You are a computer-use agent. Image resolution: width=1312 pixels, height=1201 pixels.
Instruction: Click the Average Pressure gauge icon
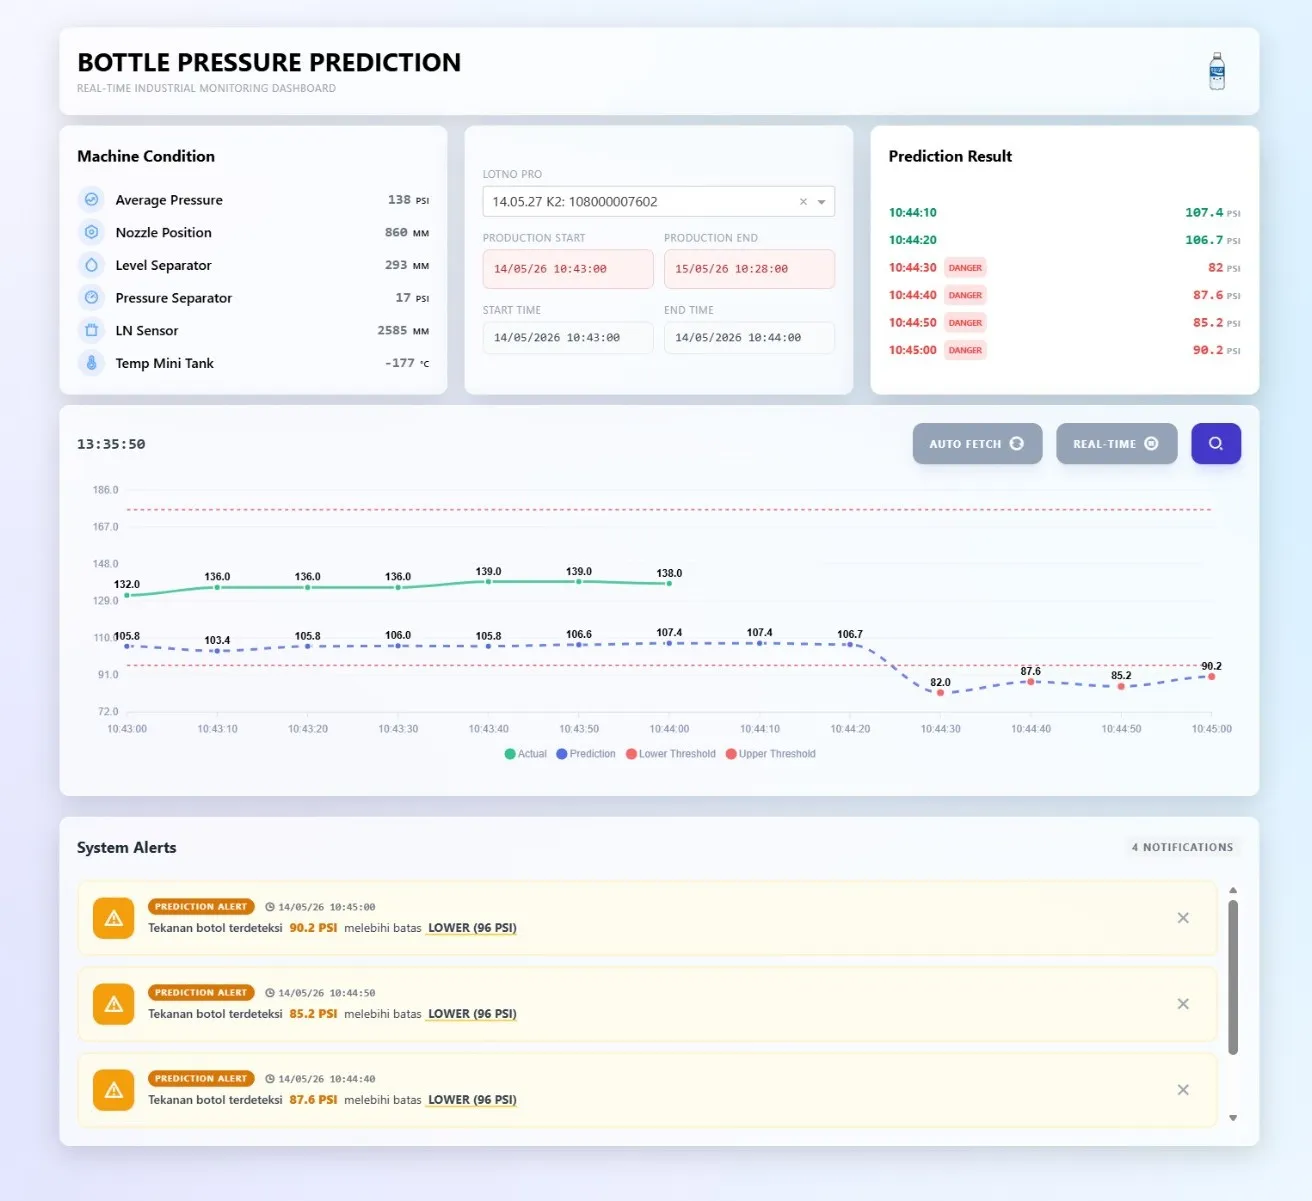[91, 199]
